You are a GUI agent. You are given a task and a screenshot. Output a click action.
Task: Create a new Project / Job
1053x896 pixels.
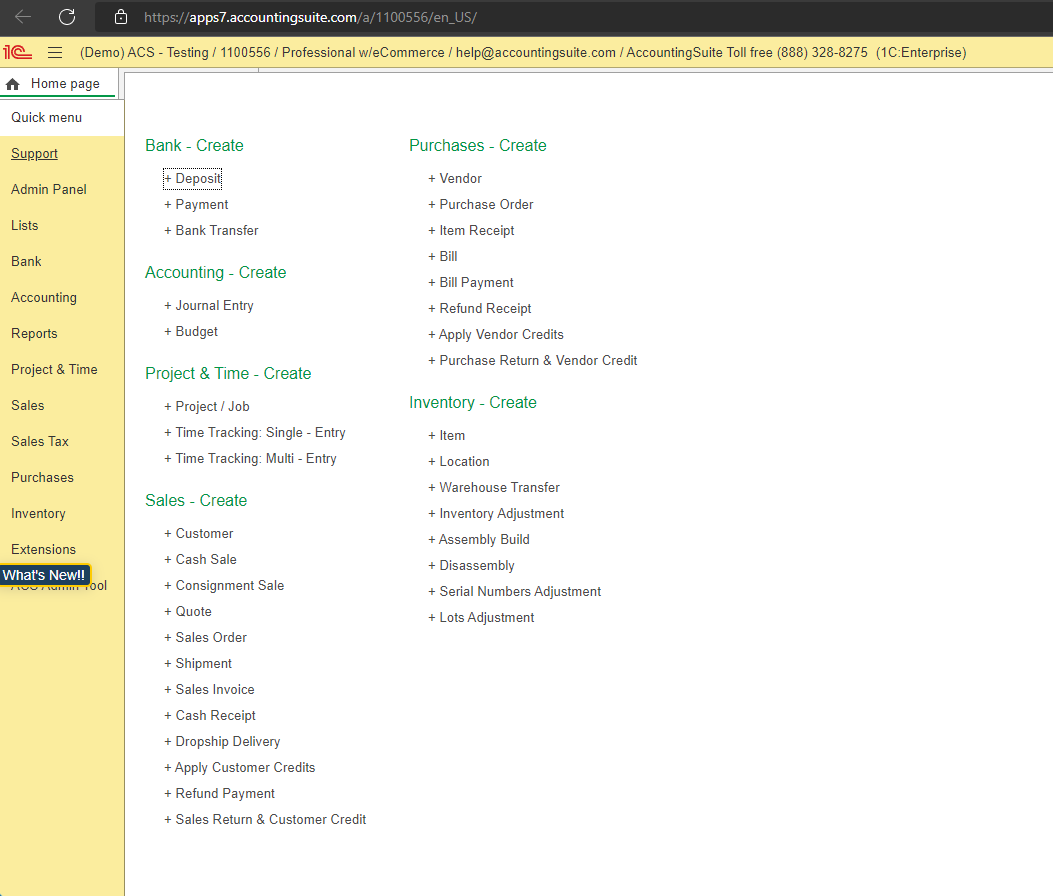tap(207, 407)
